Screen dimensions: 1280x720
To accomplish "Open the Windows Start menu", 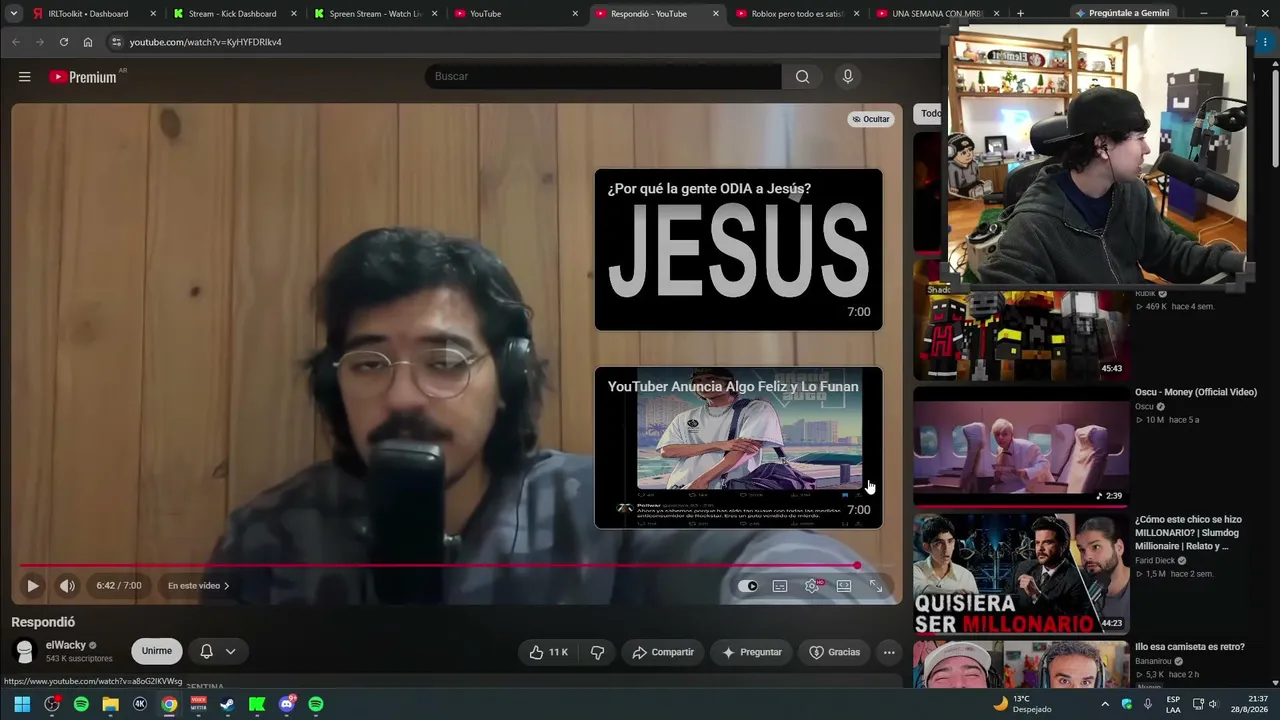I will [22, 704].
